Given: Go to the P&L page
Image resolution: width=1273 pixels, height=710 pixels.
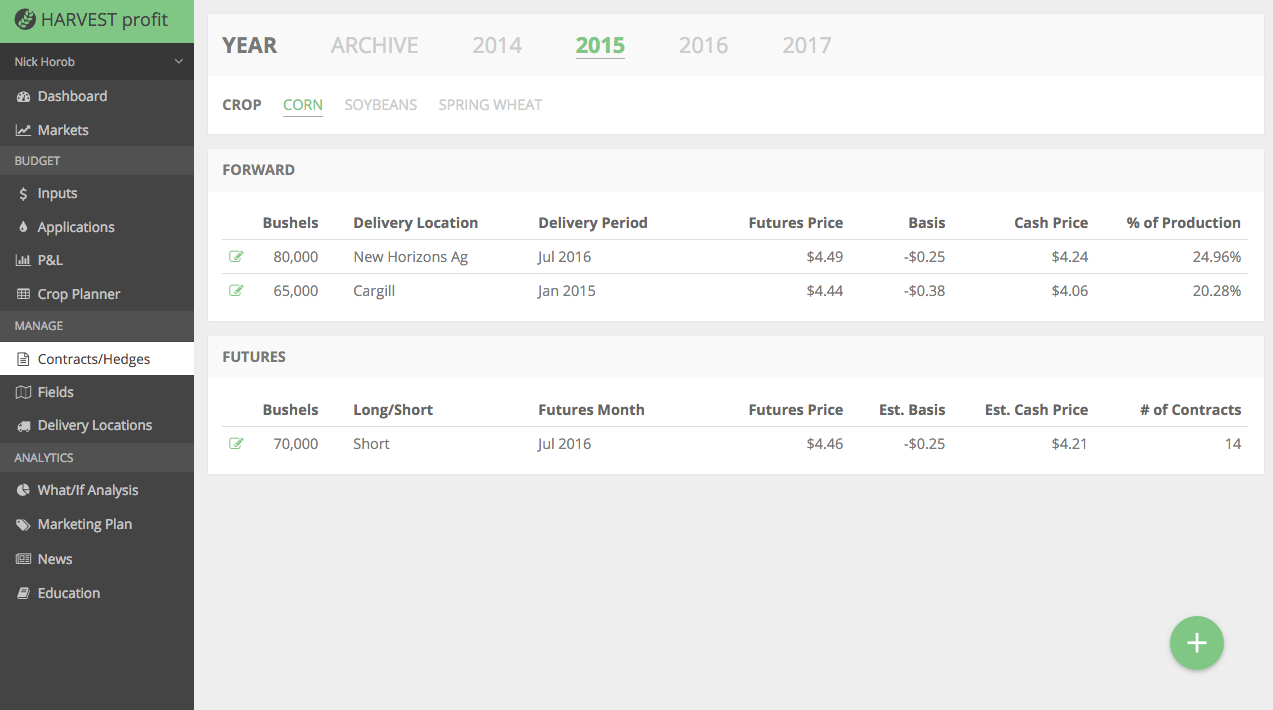Looking at the screenshot, I should pos(50,260).
